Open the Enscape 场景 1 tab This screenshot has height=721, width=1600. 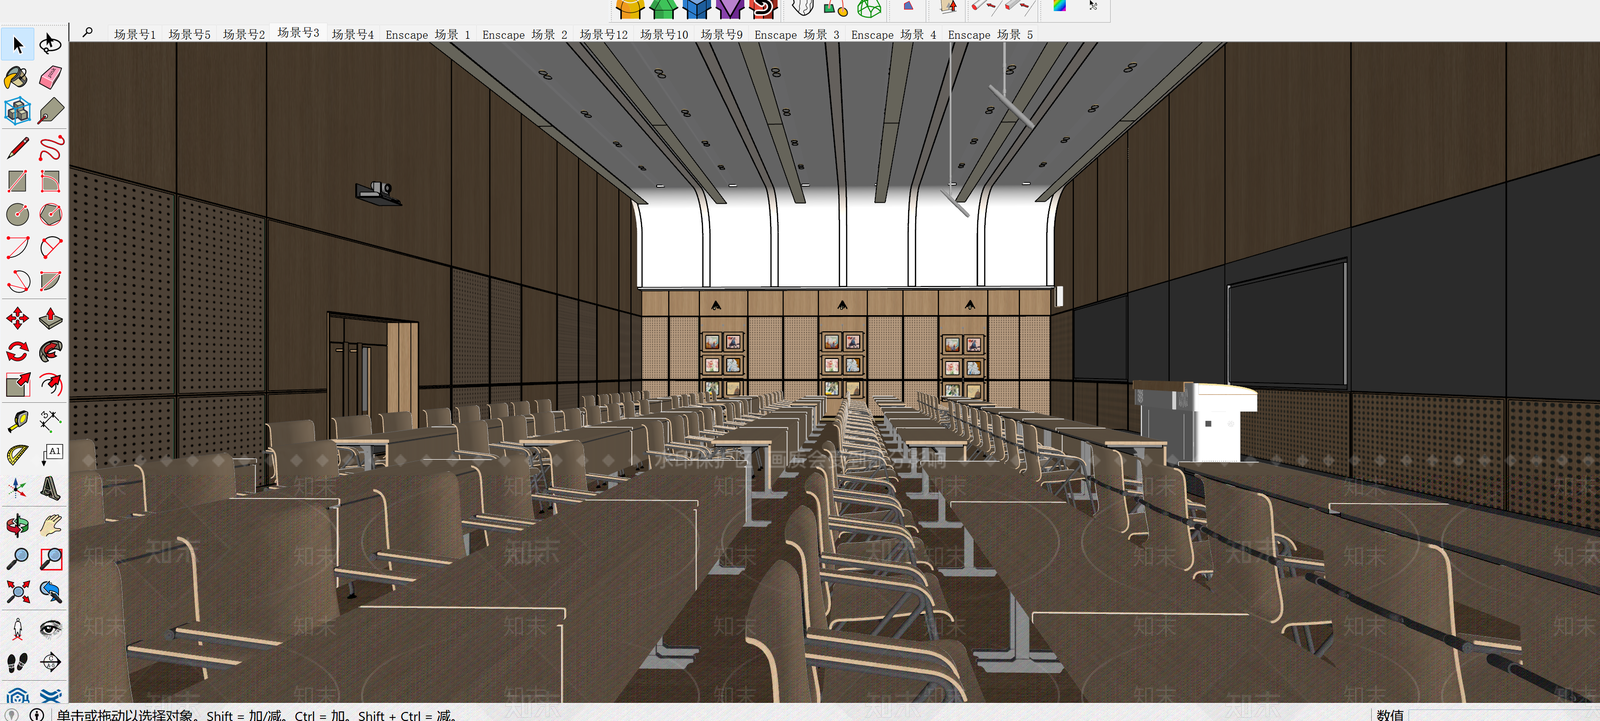tap(428, 34)
